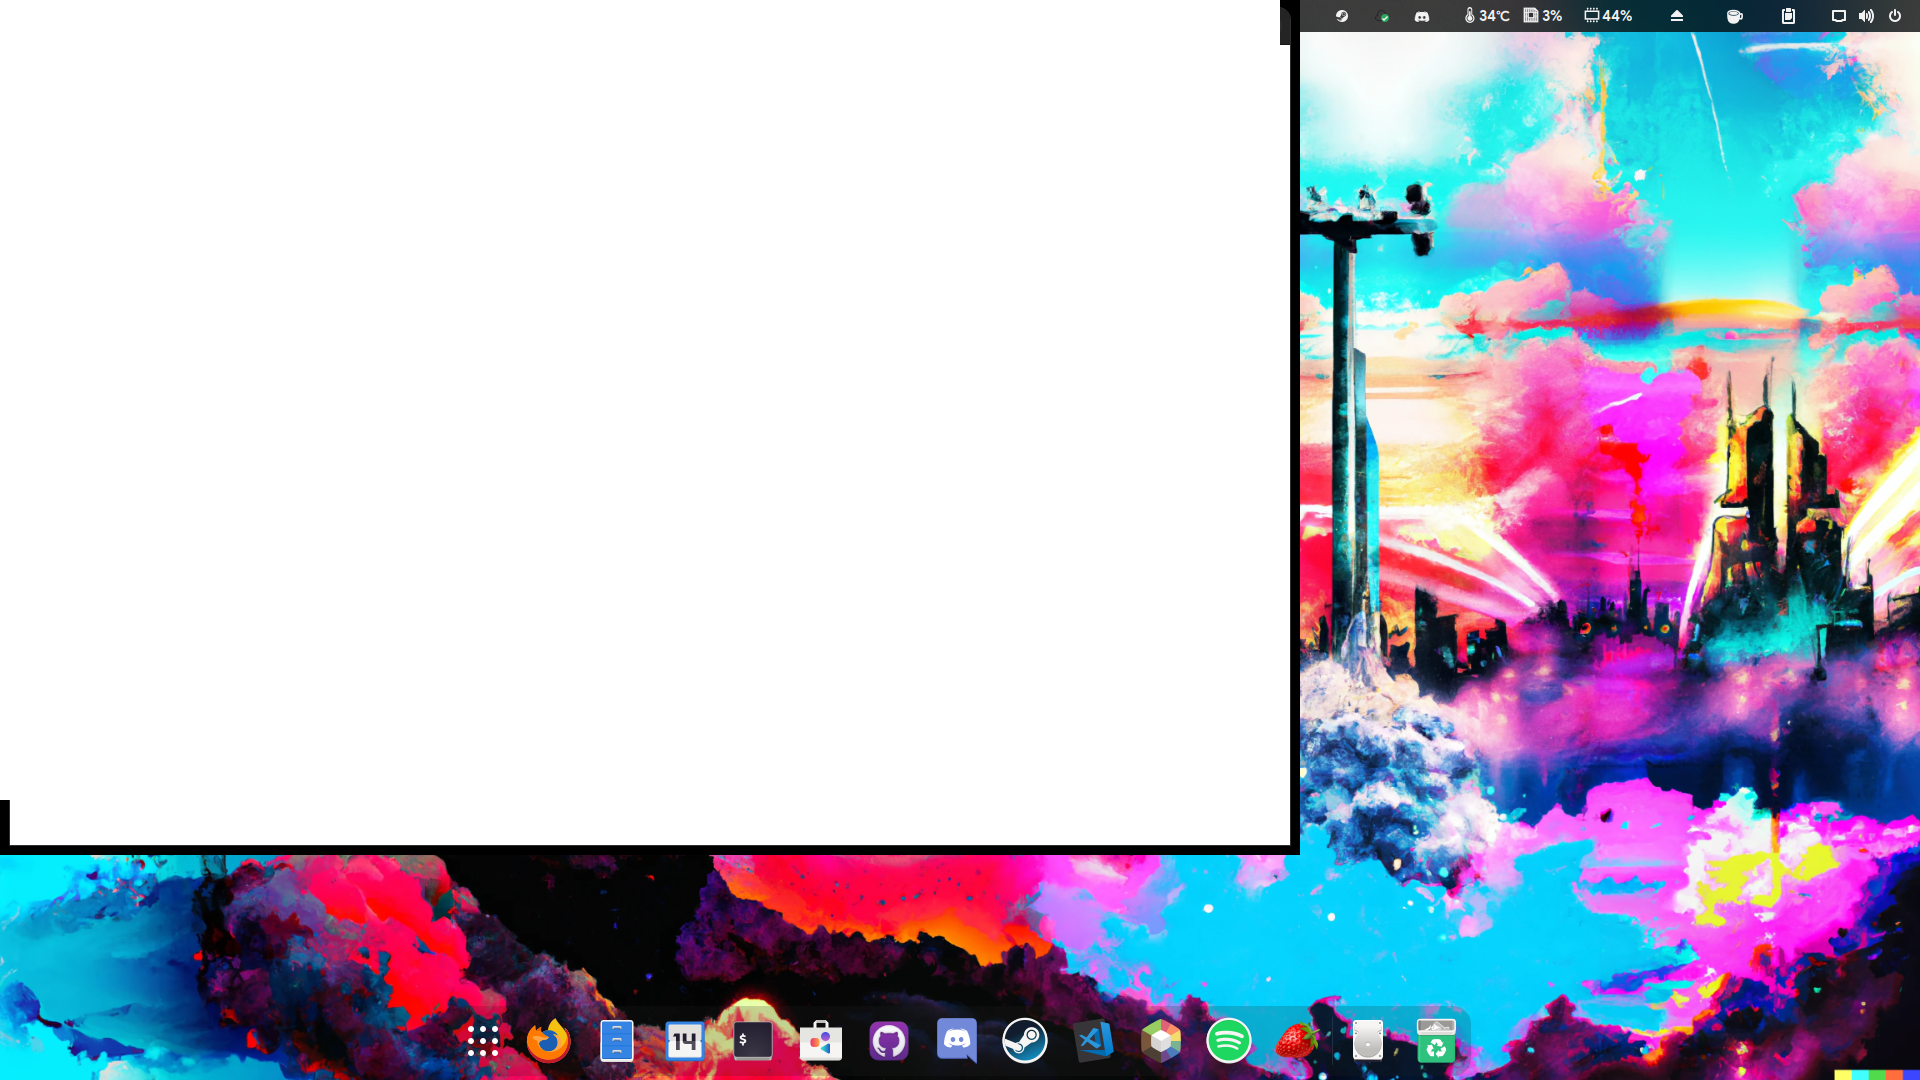Click the wired network icon in the top bar
Image resolution: width=1920 pixels, height=1080 pixels.
point(1838,16)
